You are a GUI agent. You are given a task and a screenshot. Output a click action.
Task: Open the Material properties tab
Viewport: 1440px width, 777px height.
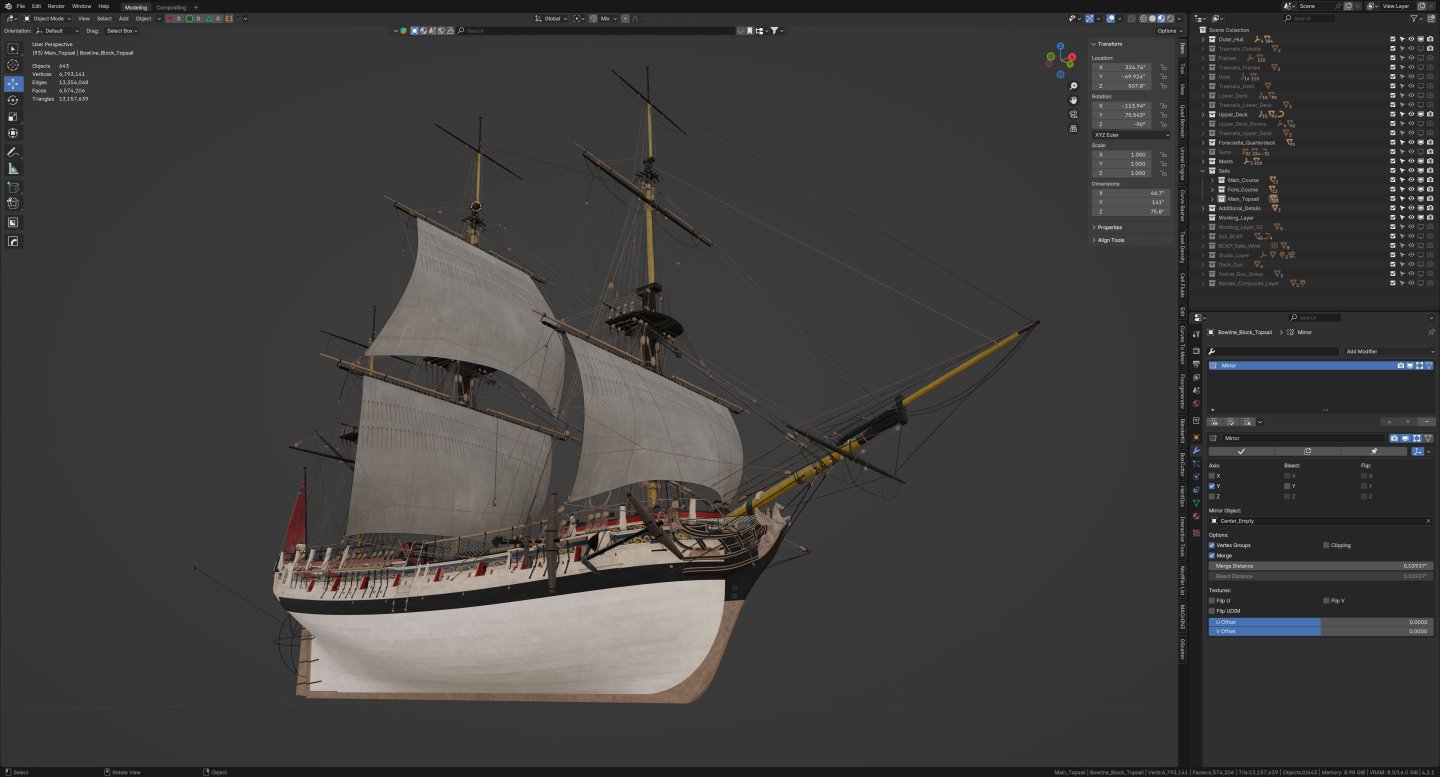[1196, 517]
